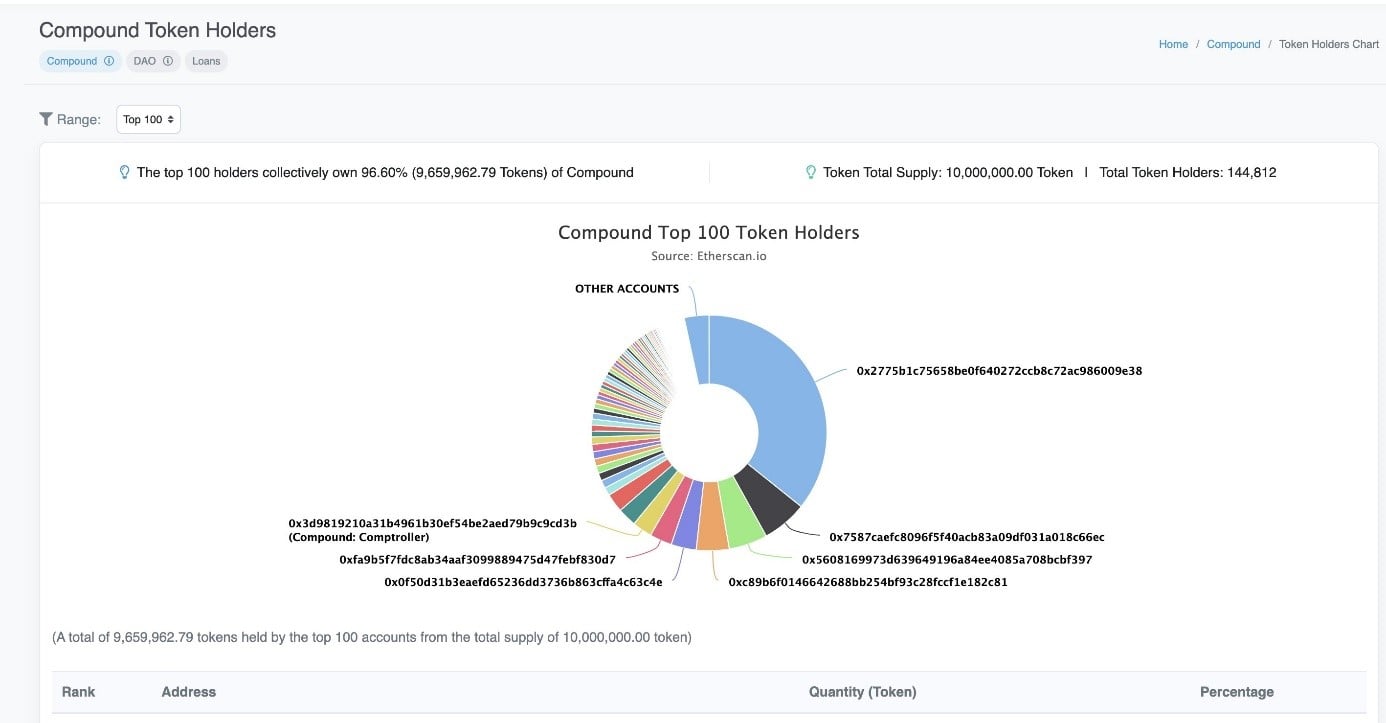Viewport: 1386px width, 723px height.
Task: Click lightbulb icon beside top 100 holders text
Action: pos(124,172)
